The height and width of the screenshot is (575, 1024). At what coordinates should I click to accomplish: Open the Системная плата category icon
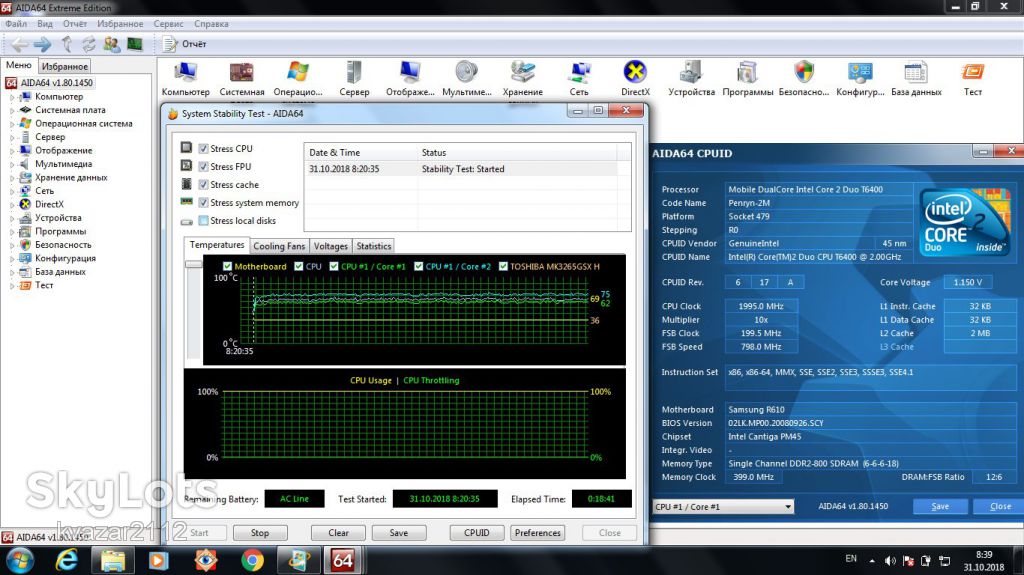(x=242, y=78)
